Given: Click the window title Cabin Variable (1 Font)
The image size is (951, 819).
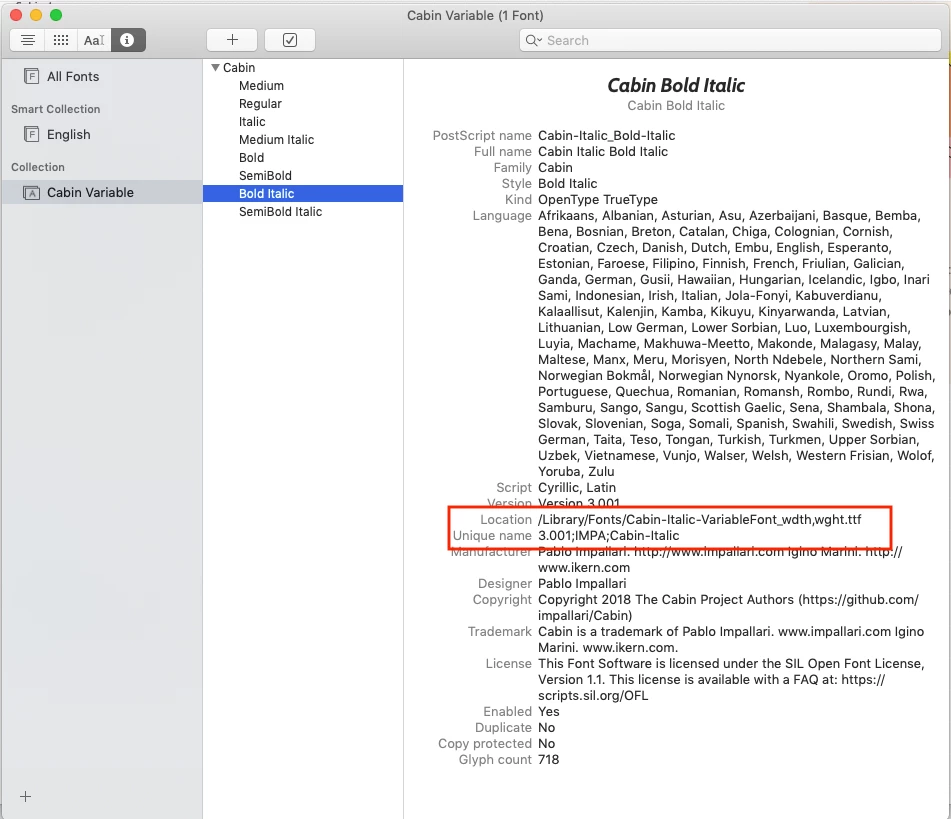Looking at the screenshot, I should pyautogui.click(x=475, y=15).
